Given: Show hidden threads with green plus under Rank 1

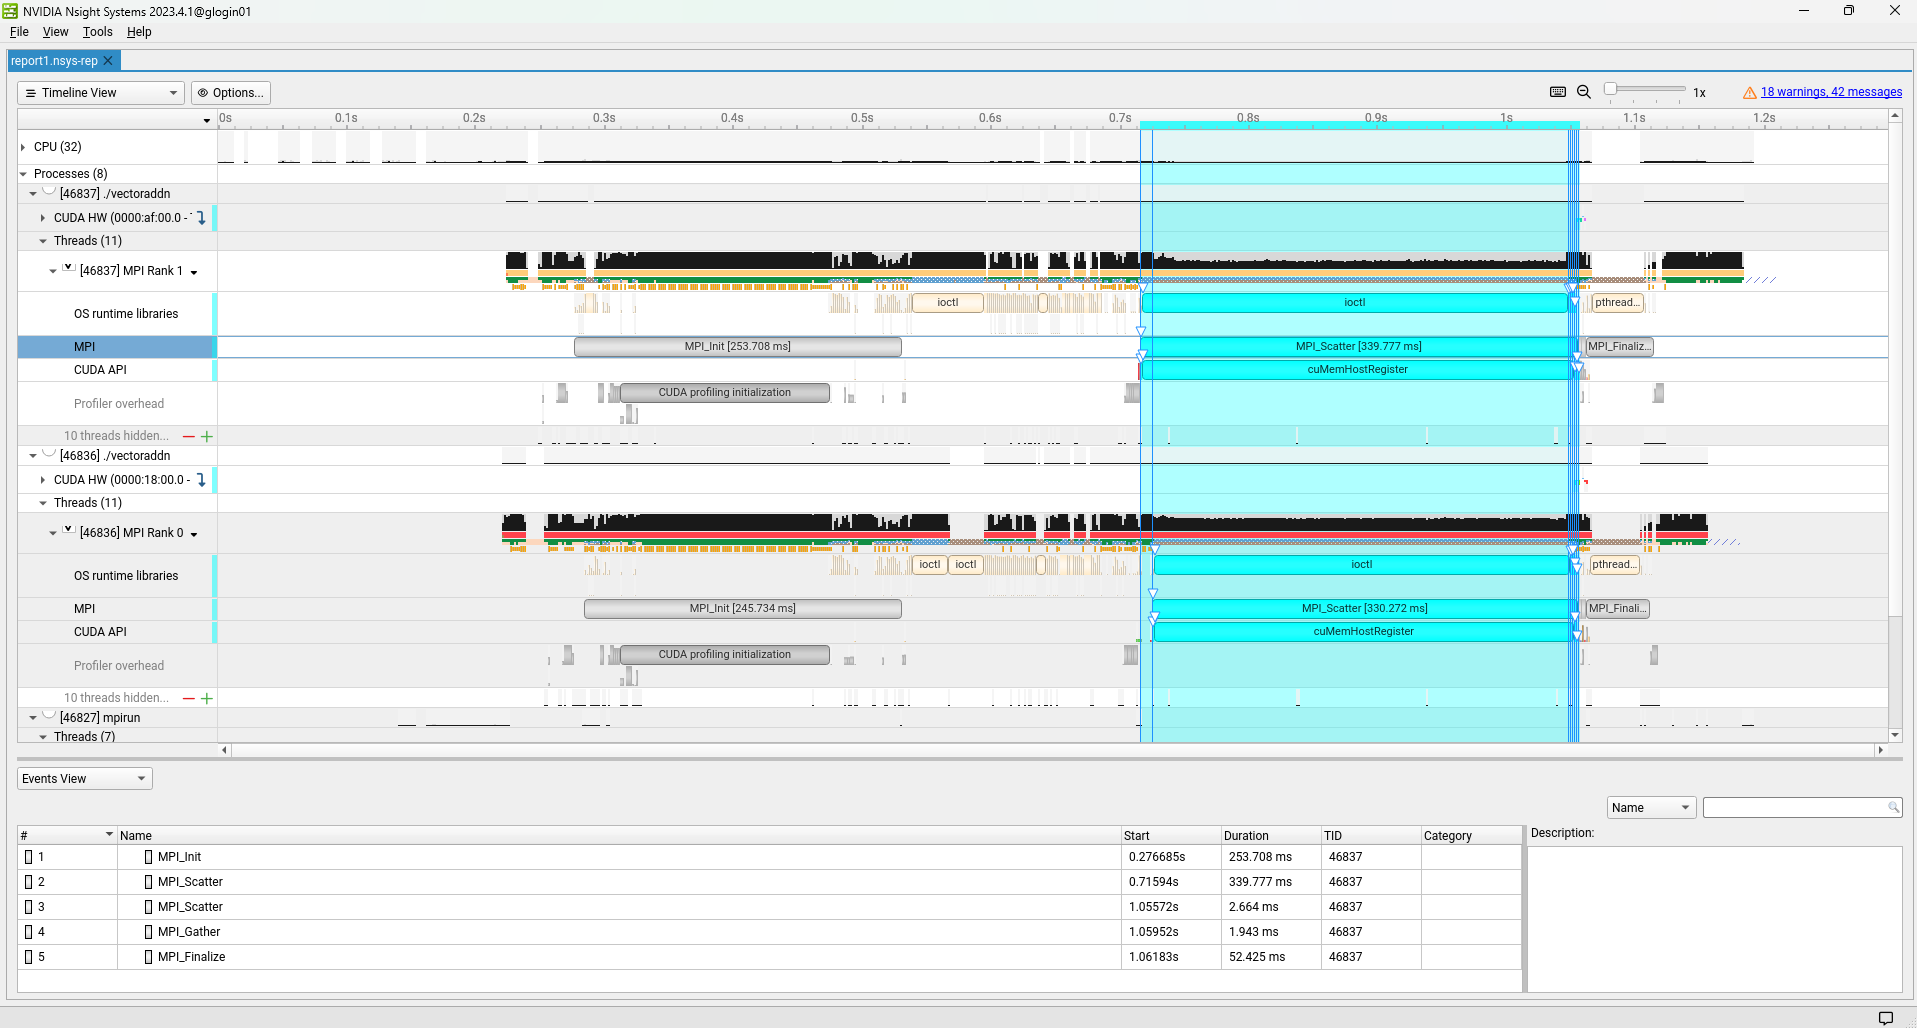Looking at the screenshot, I should coord(207,436).
